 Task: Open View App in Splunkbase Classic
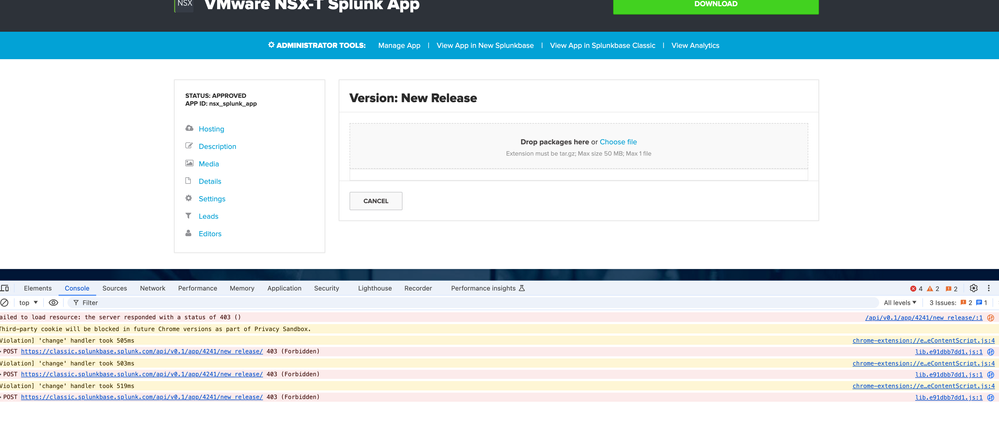(x=602, y=45)
